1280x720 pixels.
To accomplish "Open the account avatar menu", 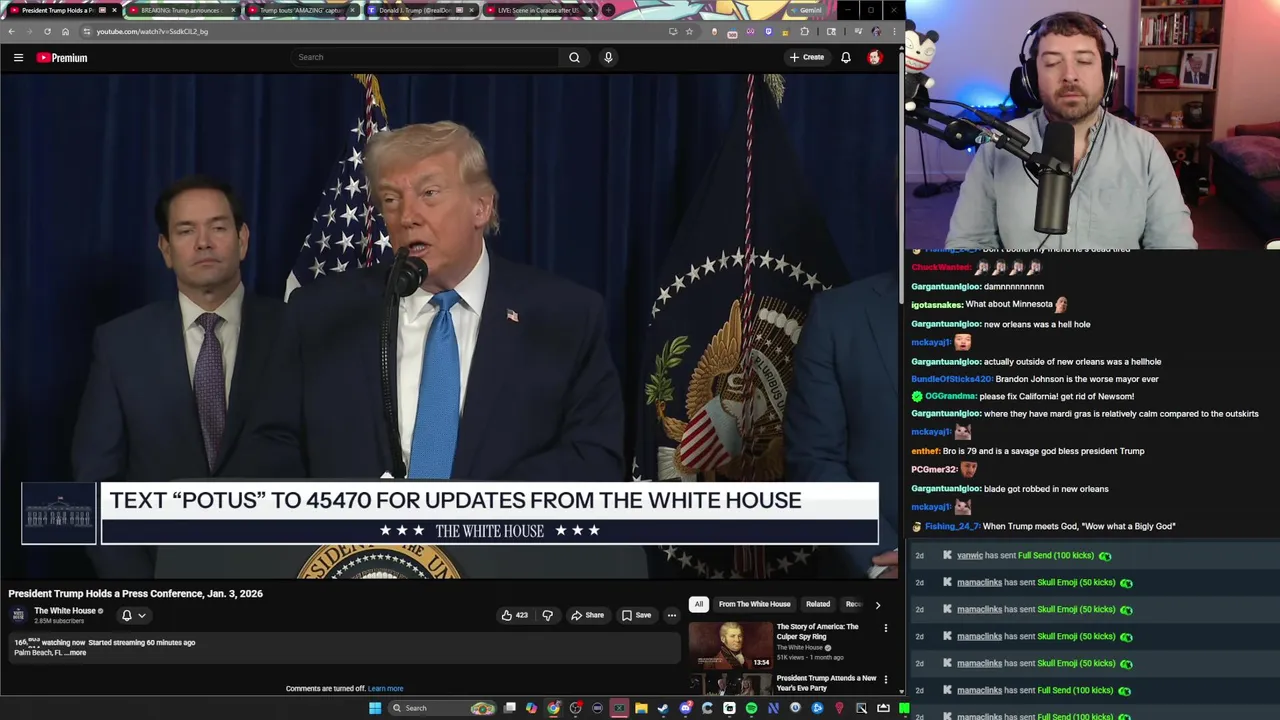I will pos(875,57).
